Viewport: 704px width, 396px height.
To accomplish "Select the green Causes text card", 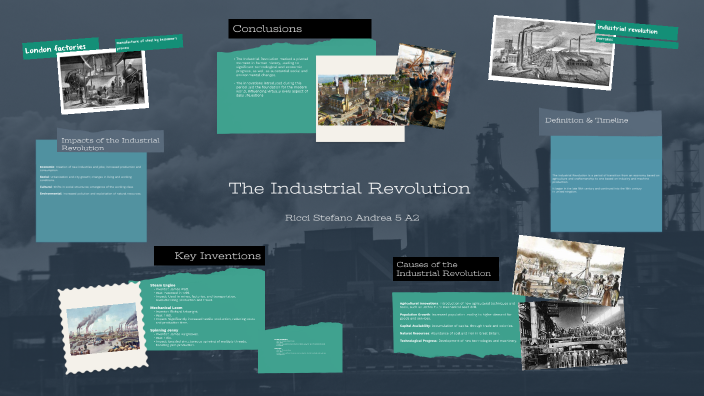I will tap(456, 325).
